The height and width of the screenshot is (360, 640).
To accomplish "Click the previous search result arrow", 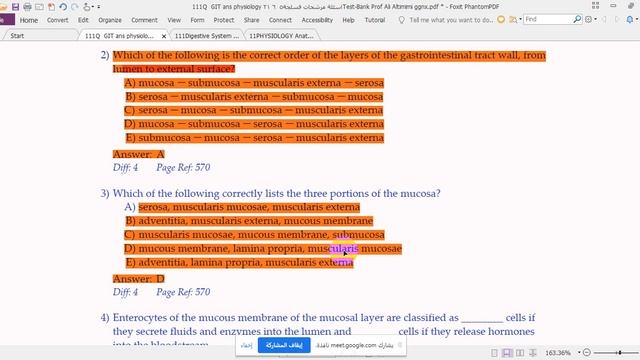I will click(x=604, y=19).
